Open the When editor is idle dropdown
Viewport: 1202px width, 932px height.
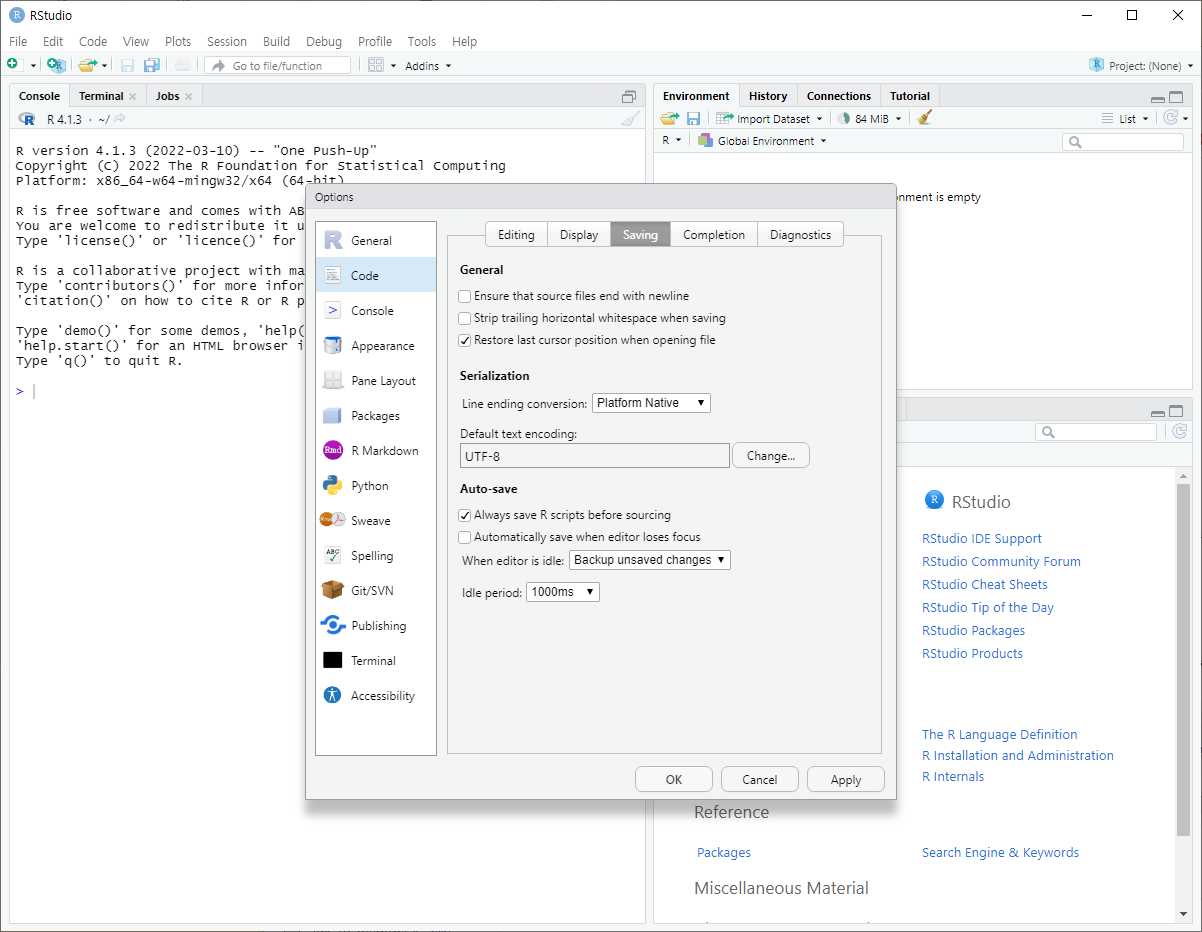click(650, 560)
